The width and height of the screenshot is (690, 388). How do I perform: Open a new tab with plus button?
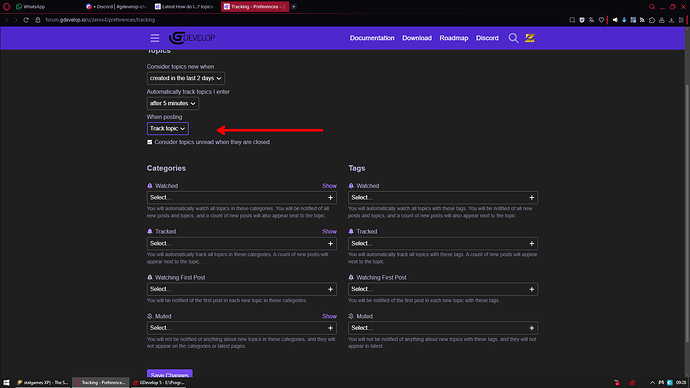[294, 7]
